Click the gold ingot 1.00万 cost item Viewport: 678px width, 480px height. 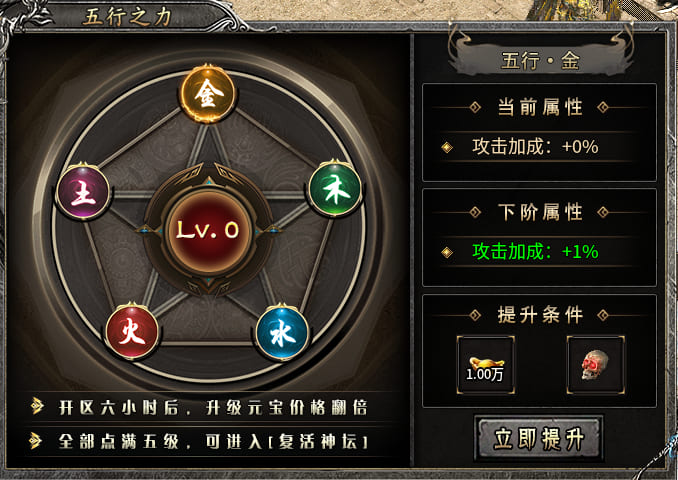[485, 365]
